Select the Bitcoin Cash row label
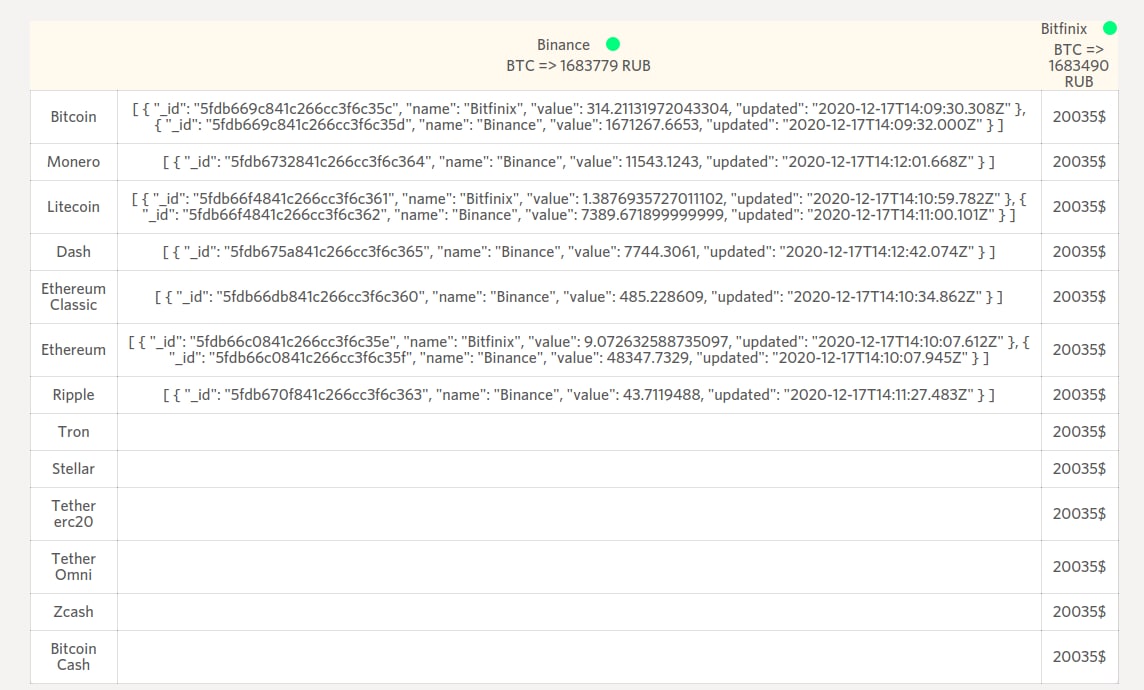1144x690 pixels. click(x=74, y=657)
